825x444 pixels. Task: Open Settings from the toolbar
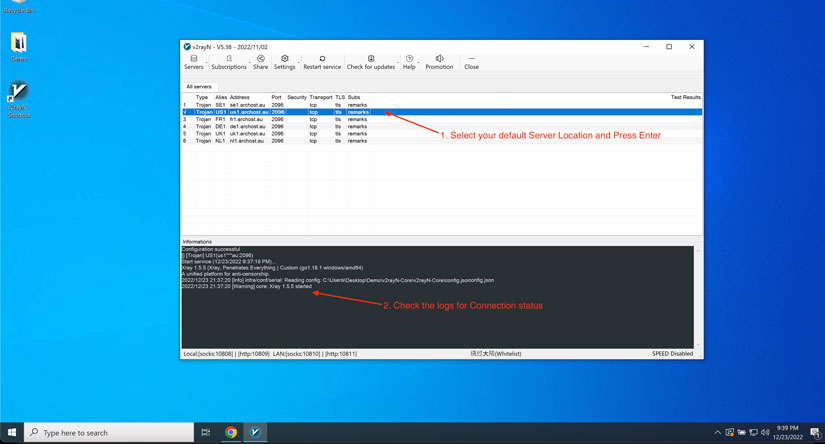tap(284, 62)
